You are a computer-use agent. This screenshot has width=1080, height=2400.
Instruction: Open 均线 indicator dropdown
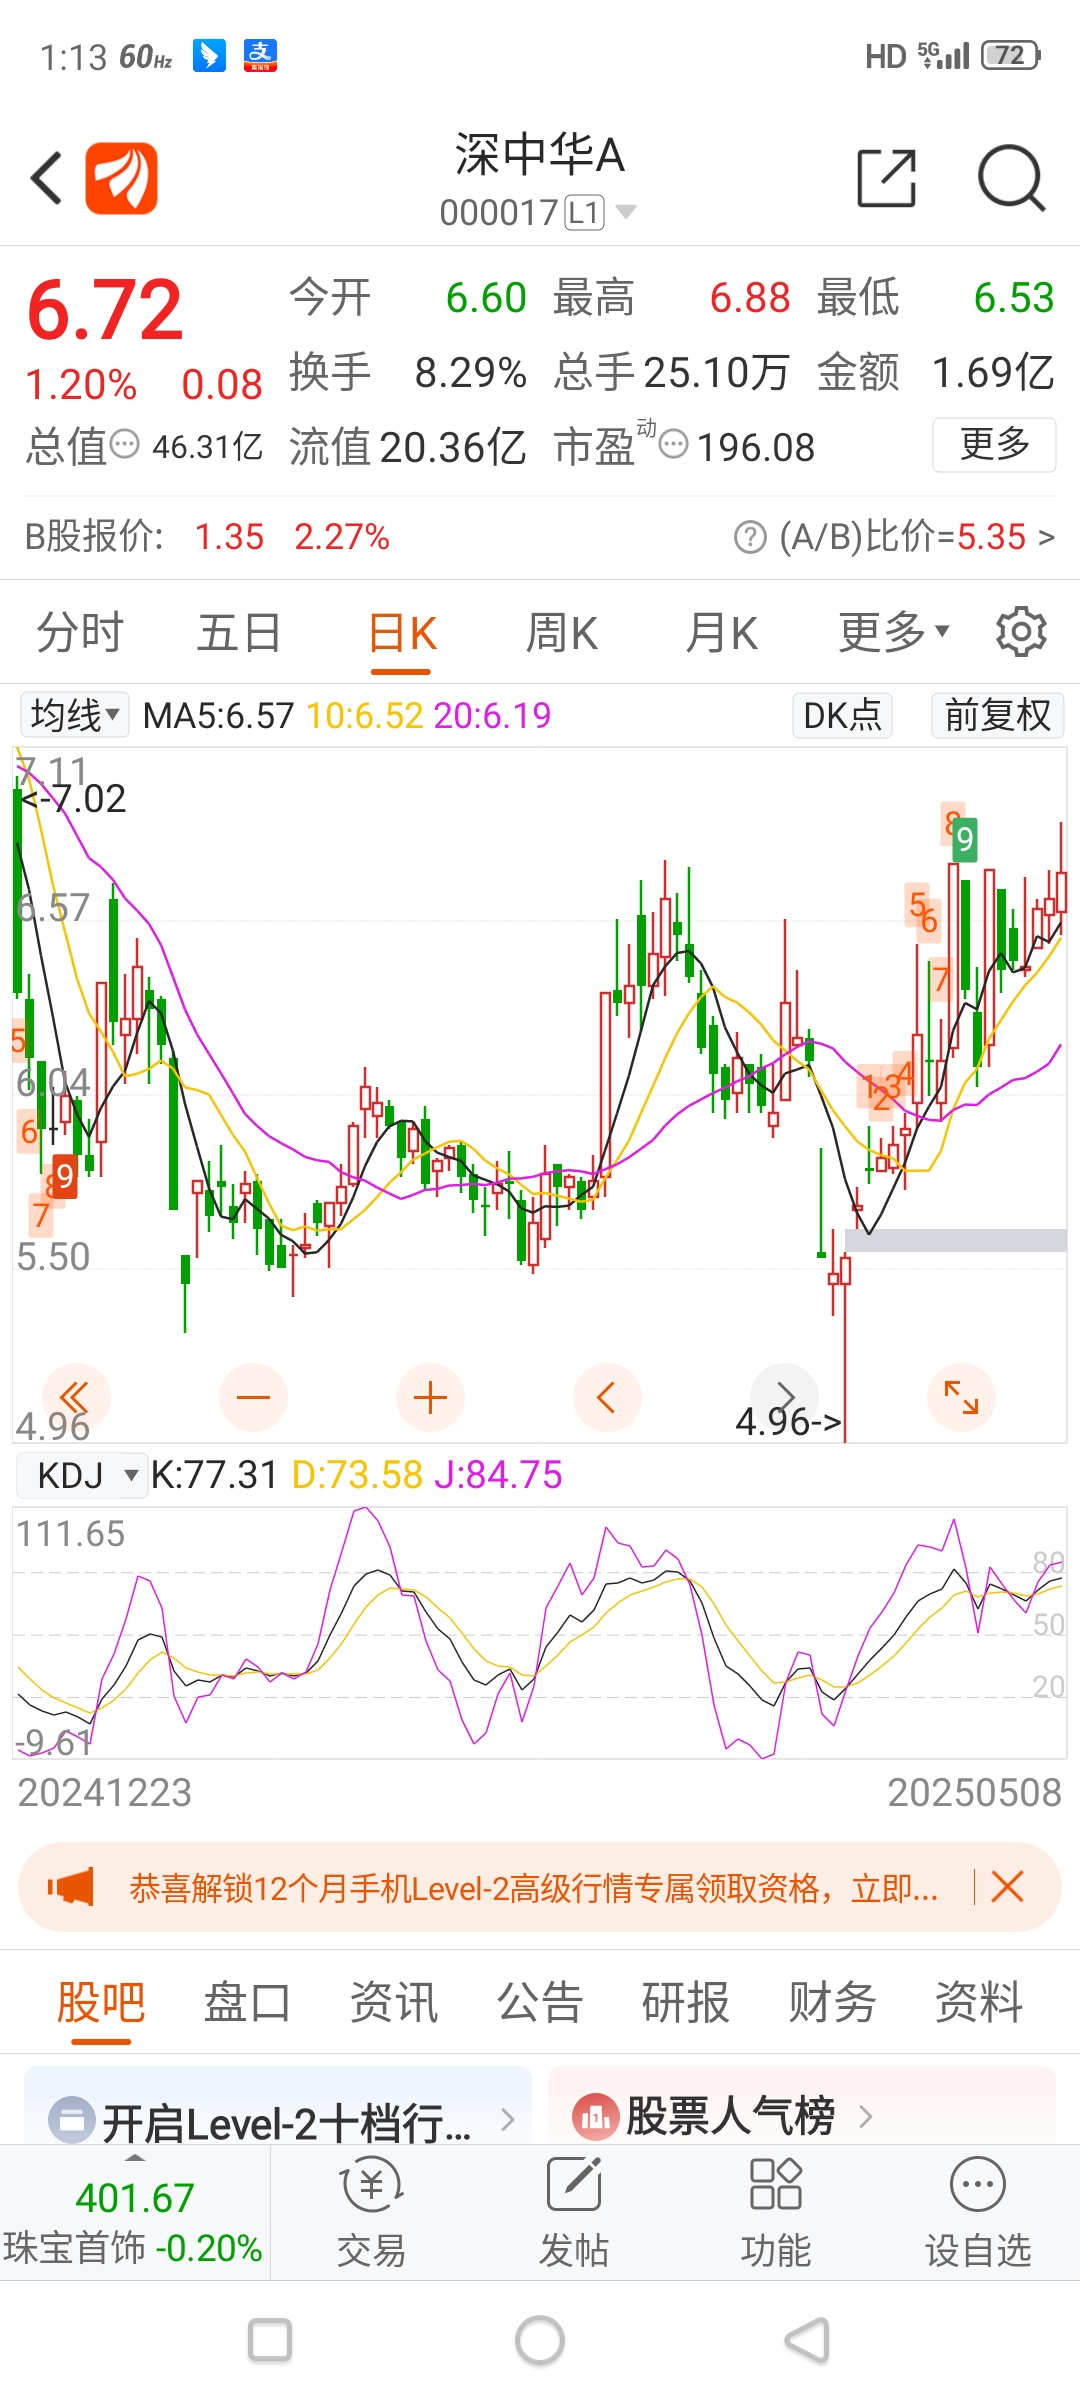(75, 715)
